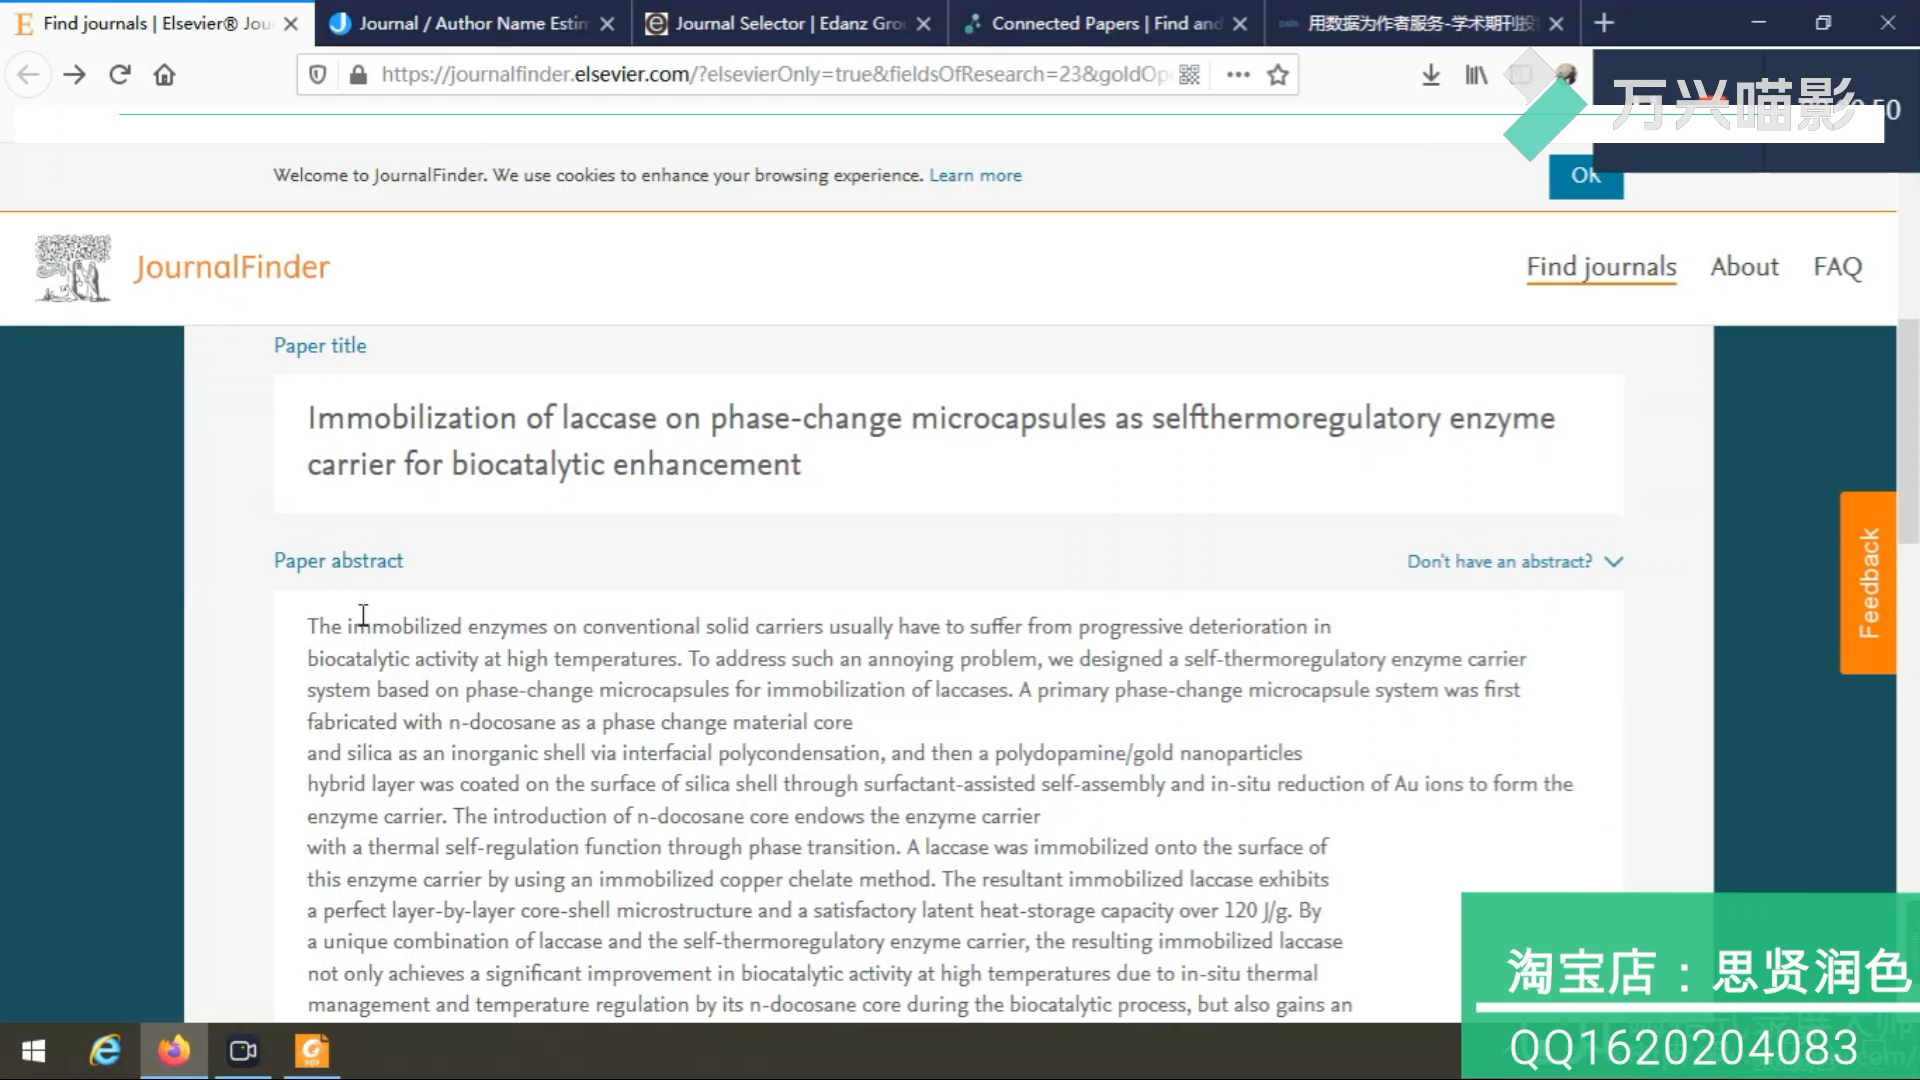Open Windows Start menu
This screenshot has height=1080, width=1920.
pyautogui.click(x=34, y=1051)
